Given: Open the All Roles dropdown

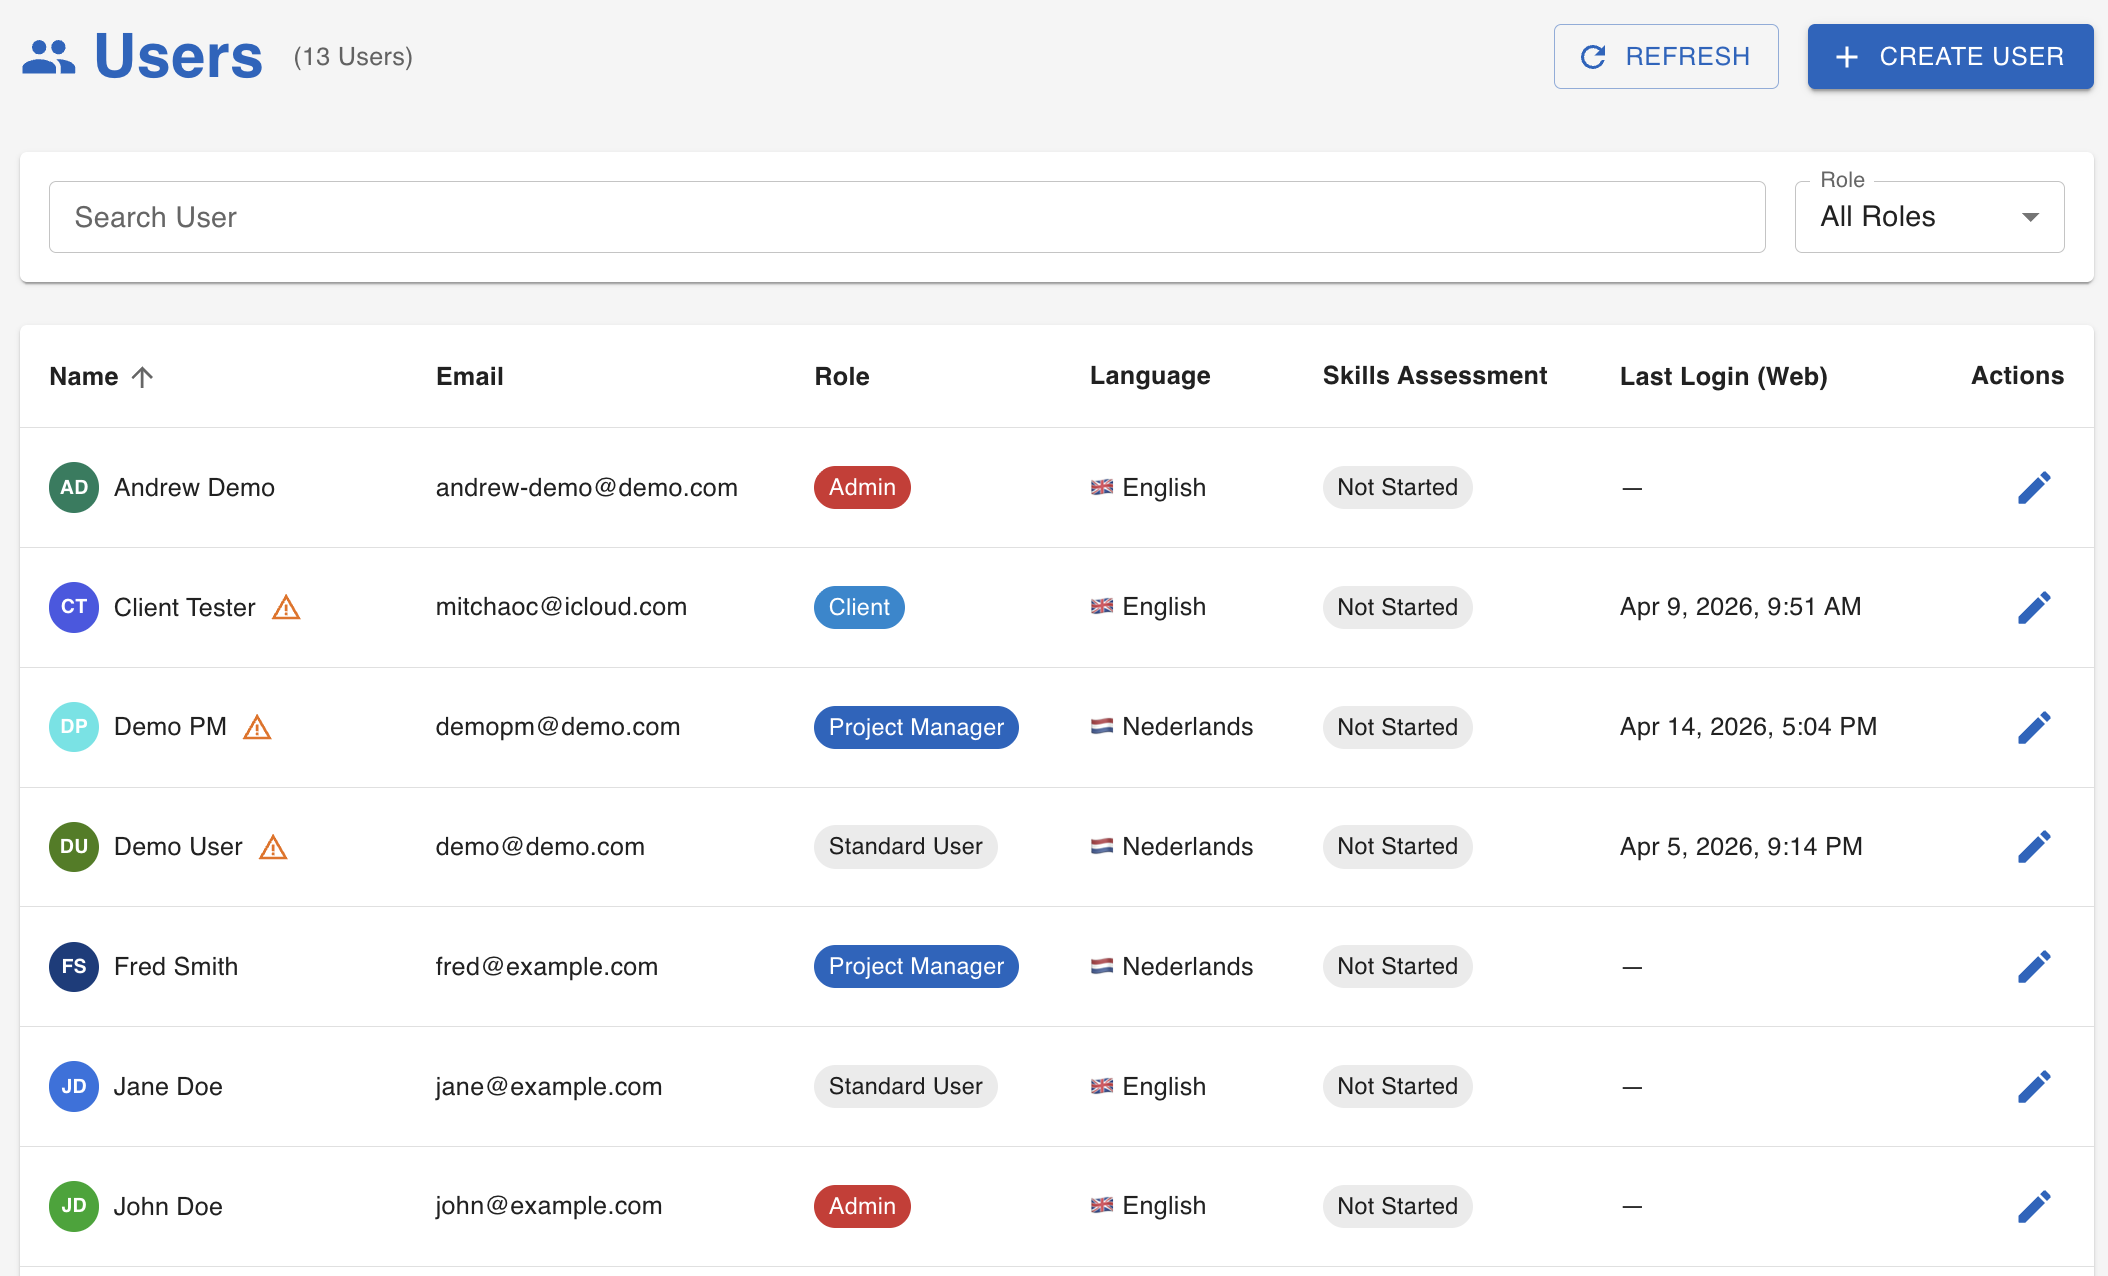Looking at the screenshot, I should (x=1928, y=216).
